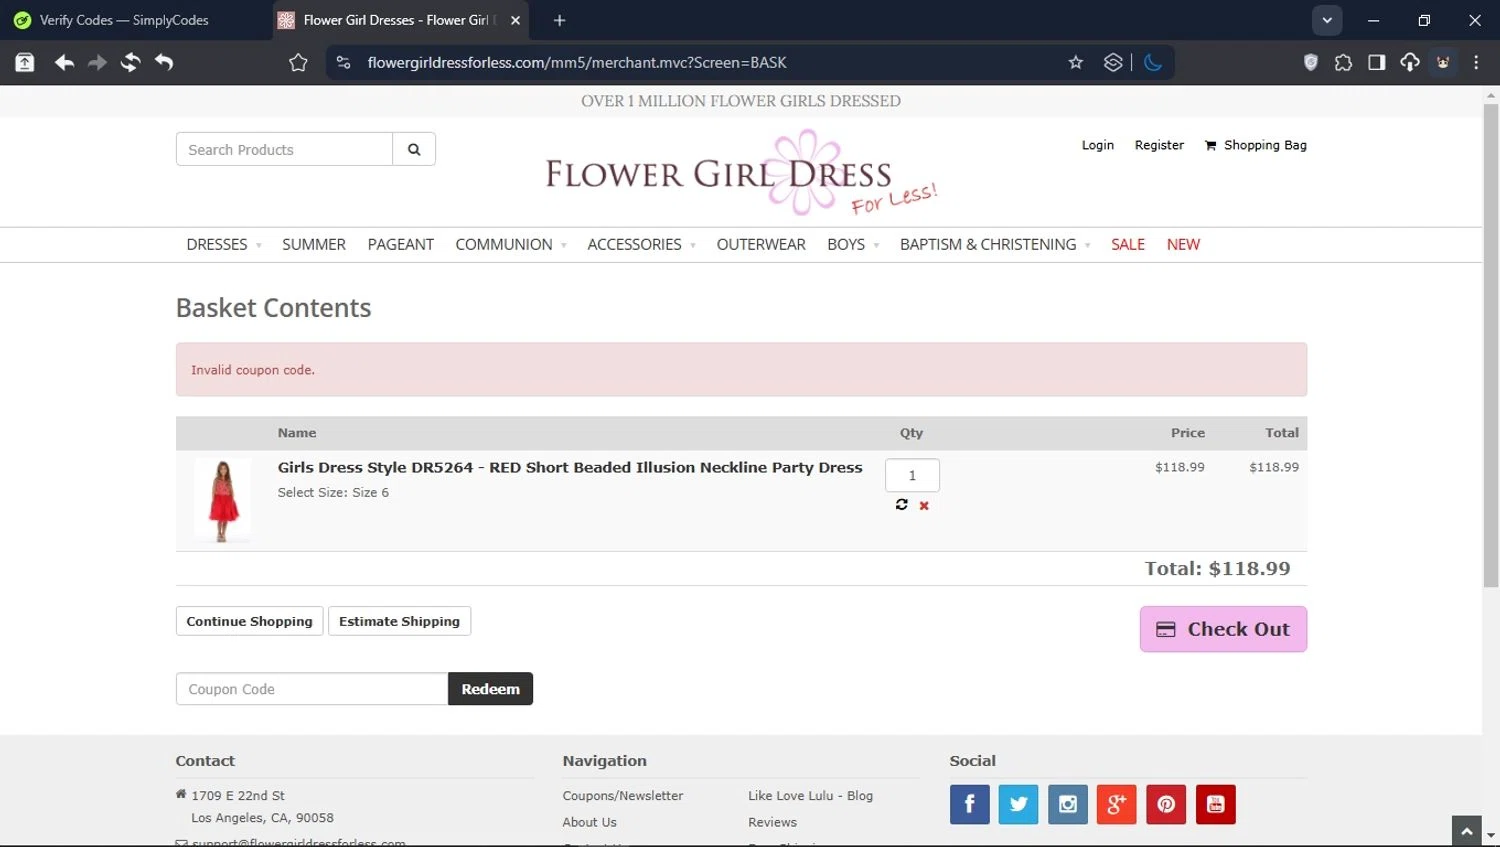Click the pink Check Out button
Image resolution: width=1500 pixels, height=847 pixels.
tap(1223, 629)
